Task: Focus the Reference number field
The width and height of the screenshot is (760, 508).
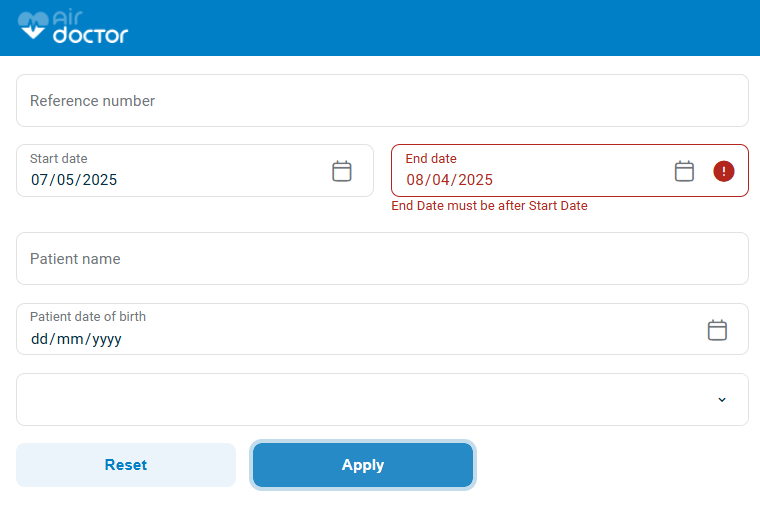Action: tap(382, 100)
